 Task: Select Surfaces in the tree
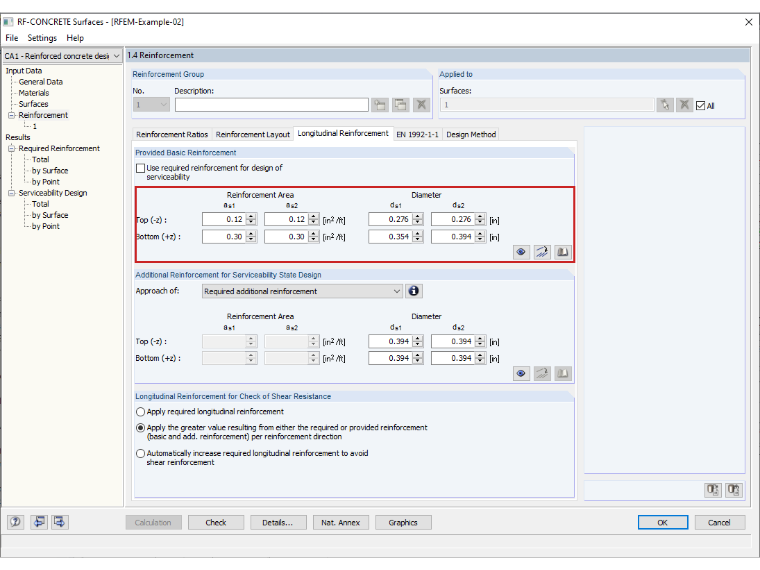click(x=33, y=104)
